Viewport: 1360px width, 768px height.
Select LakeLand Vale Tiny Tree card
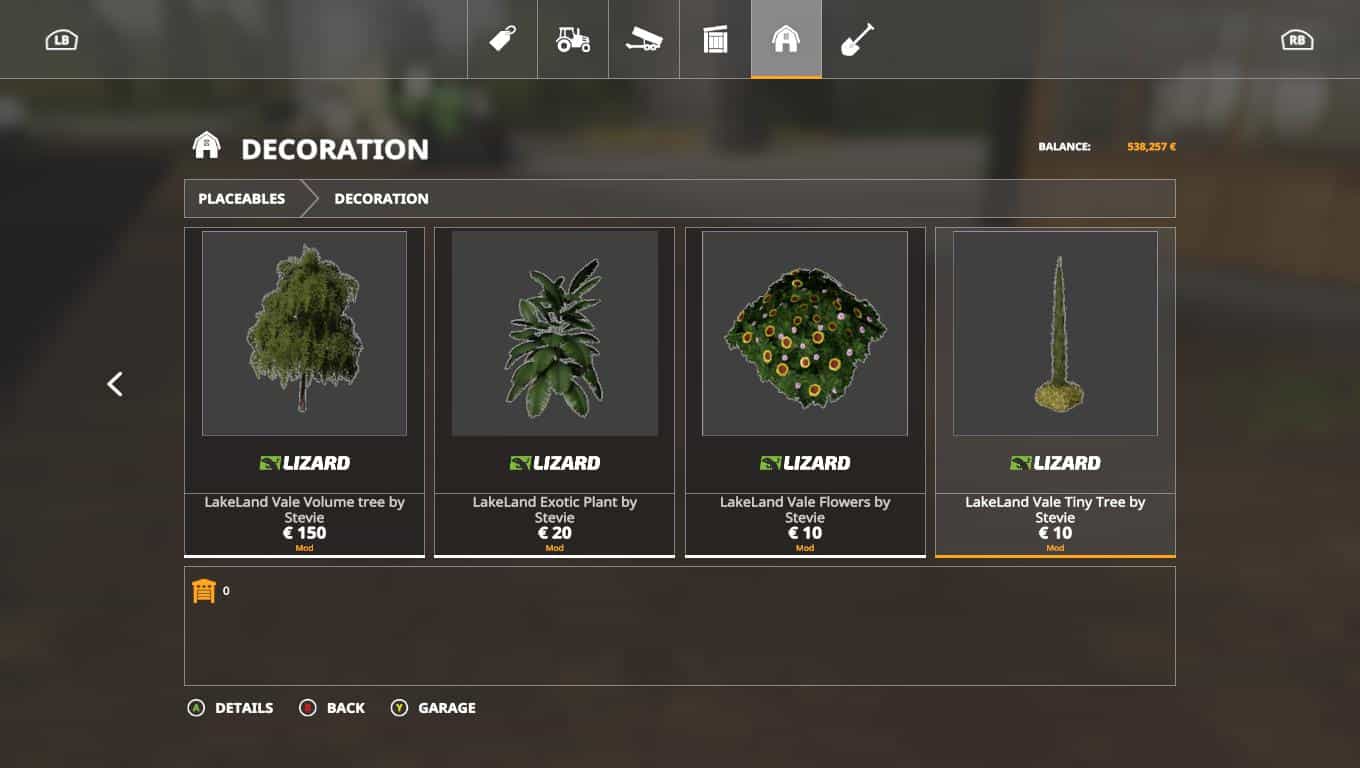tap(1055, 392)
